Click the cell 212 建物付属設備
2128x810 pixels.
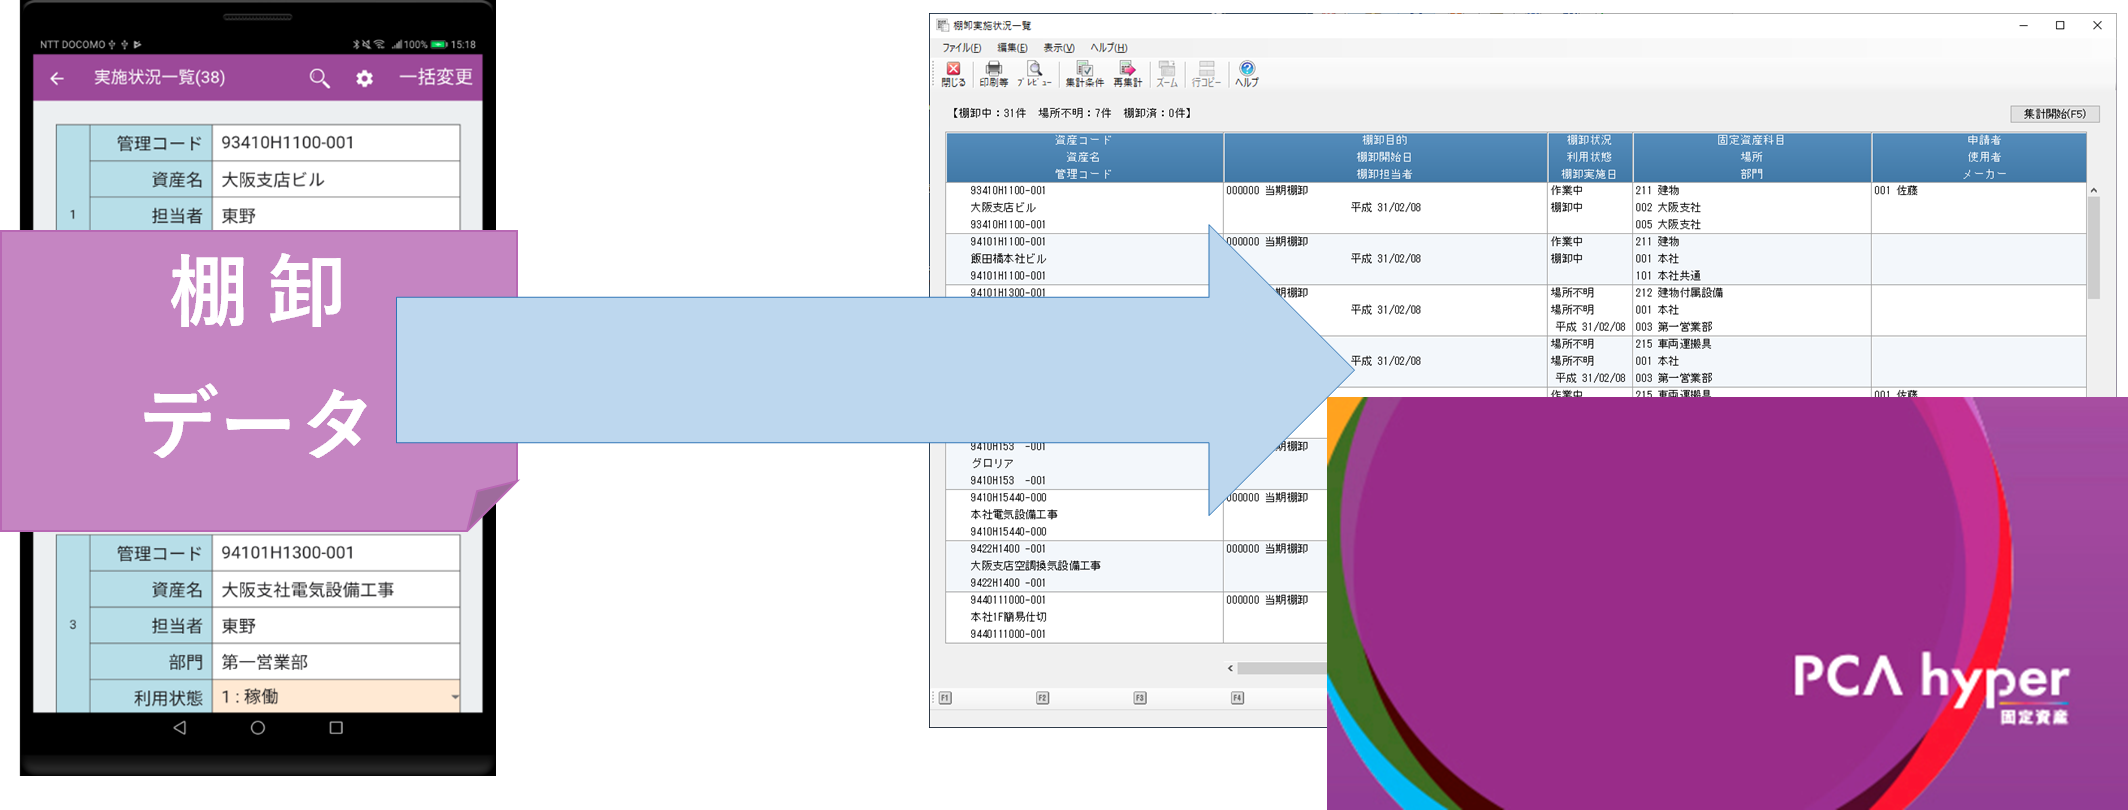1679,293
